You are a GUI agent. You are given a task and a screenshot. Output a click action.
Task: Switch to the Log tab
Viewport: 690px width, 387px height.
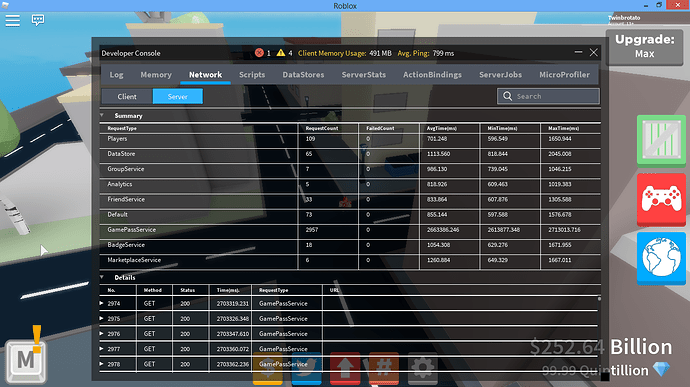click(x=117, y=75)
